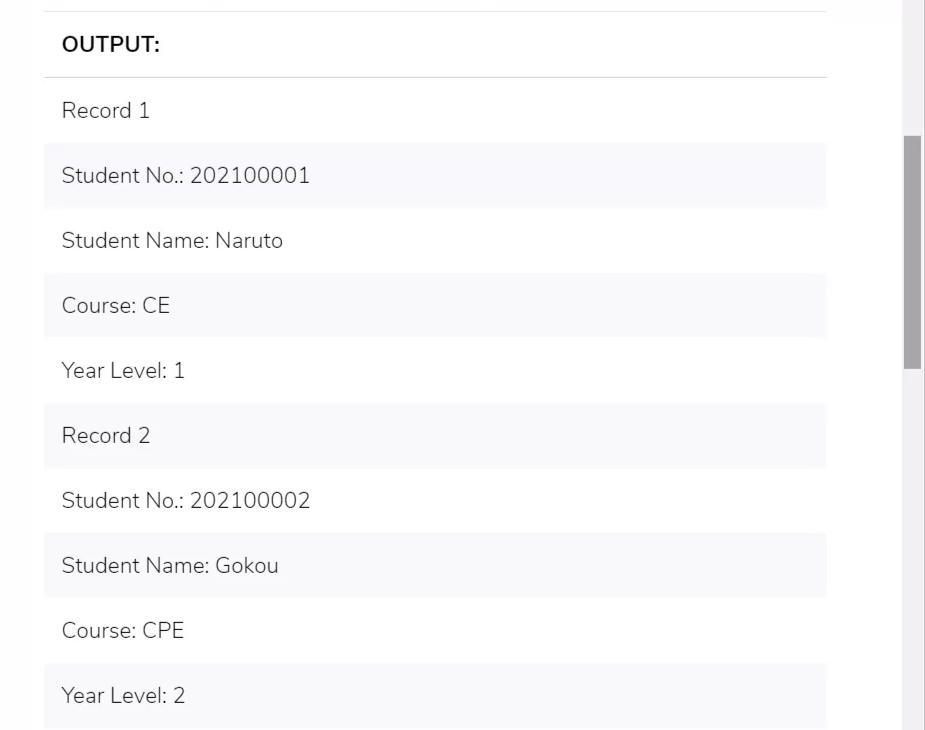Viewport: 925px width, 730px height.
Task: Click the Year Level: 2 row
Action: pyautogui.click(x=435, y=695)
